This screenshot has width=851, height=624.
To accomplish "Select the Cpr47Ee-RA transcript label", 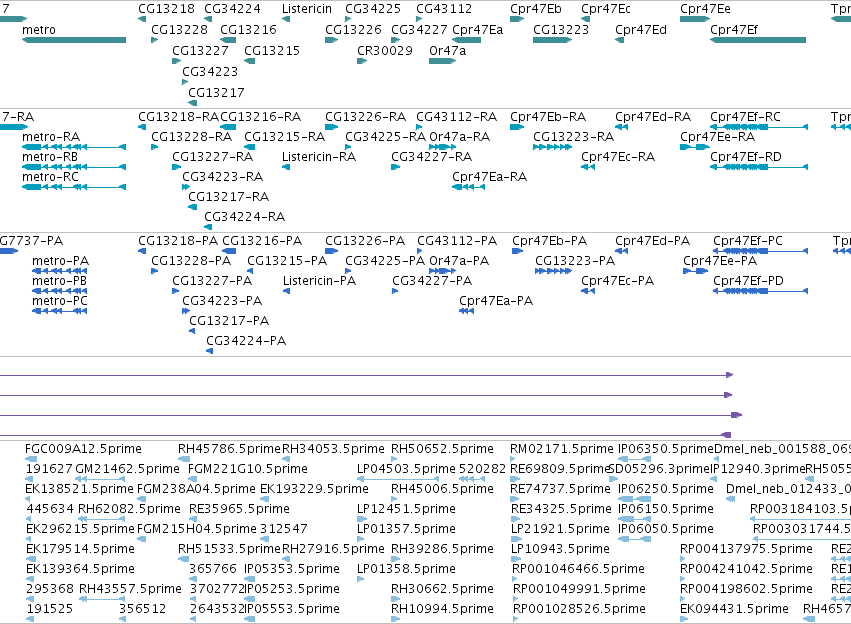I will 717,137.
